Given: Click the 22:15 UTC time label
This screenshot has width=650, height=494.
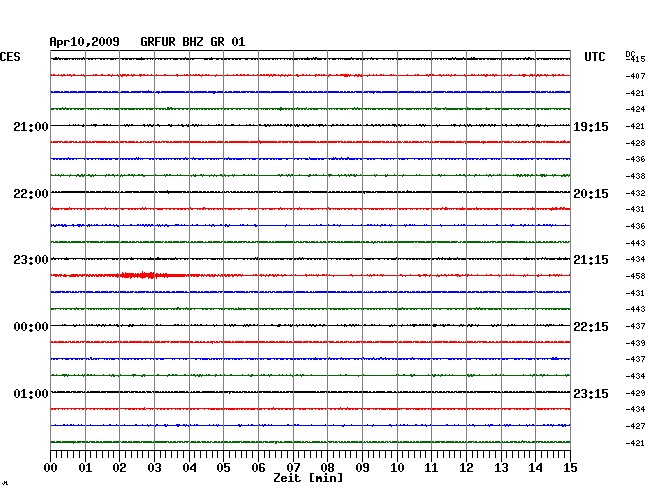Looking at the screenshot, I should tap(591, 327).
